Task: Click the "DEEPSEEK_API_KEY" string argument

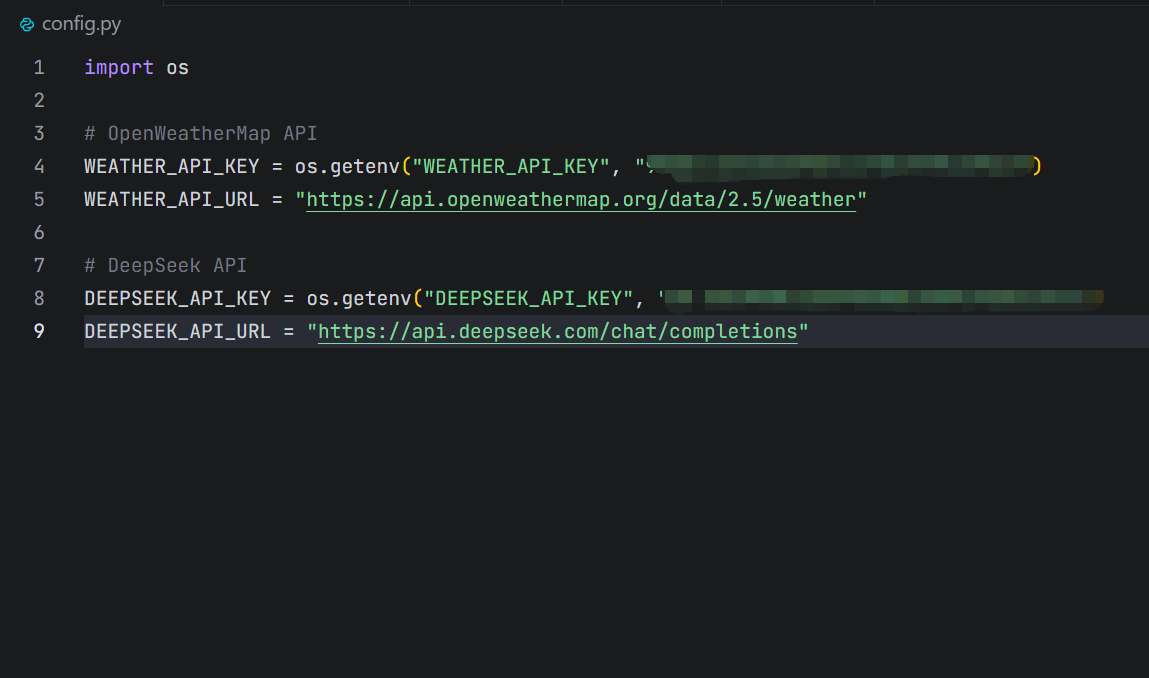Action: pyautogui.click(x=528, y=298)
